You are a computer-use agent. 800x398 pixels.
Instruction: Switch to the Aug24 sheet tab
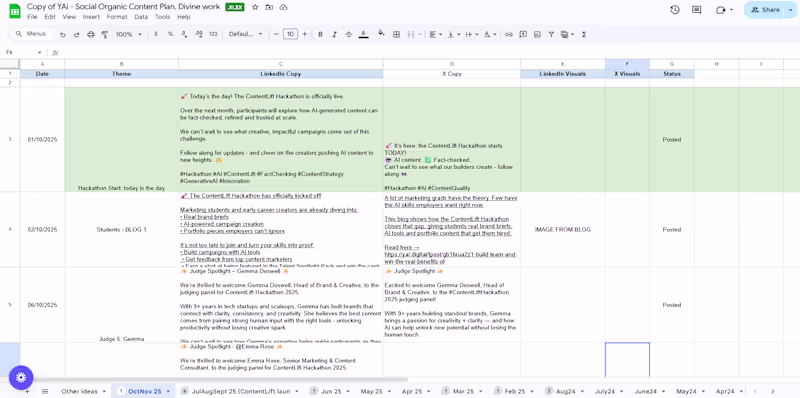[565, 391]
